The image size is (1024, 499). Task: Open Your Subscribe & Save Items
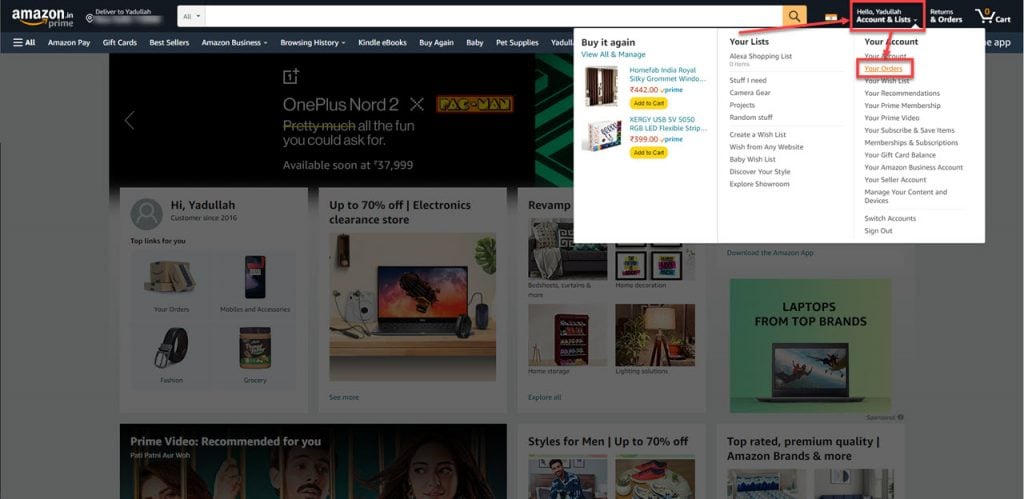[x=909, y=131]
